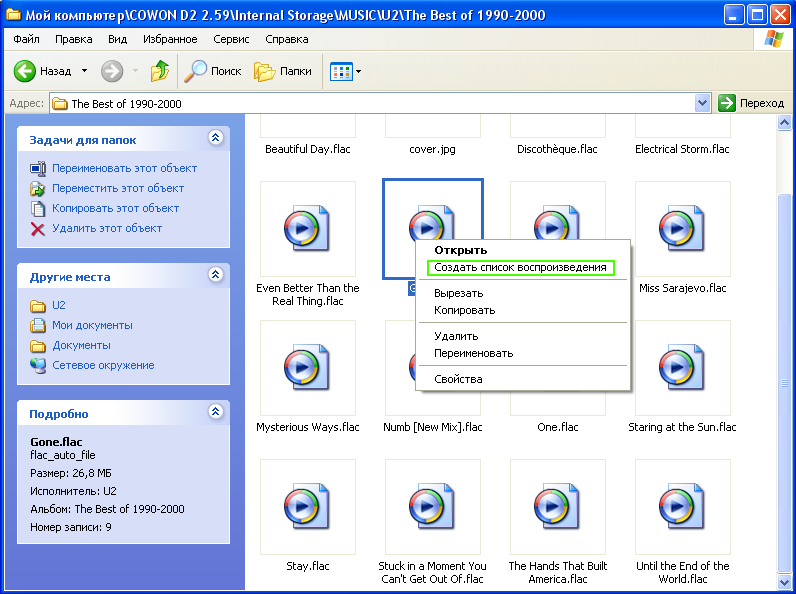Open Мои документы link
This screenshot has width=796, height=594.
[x=92, y=325]
